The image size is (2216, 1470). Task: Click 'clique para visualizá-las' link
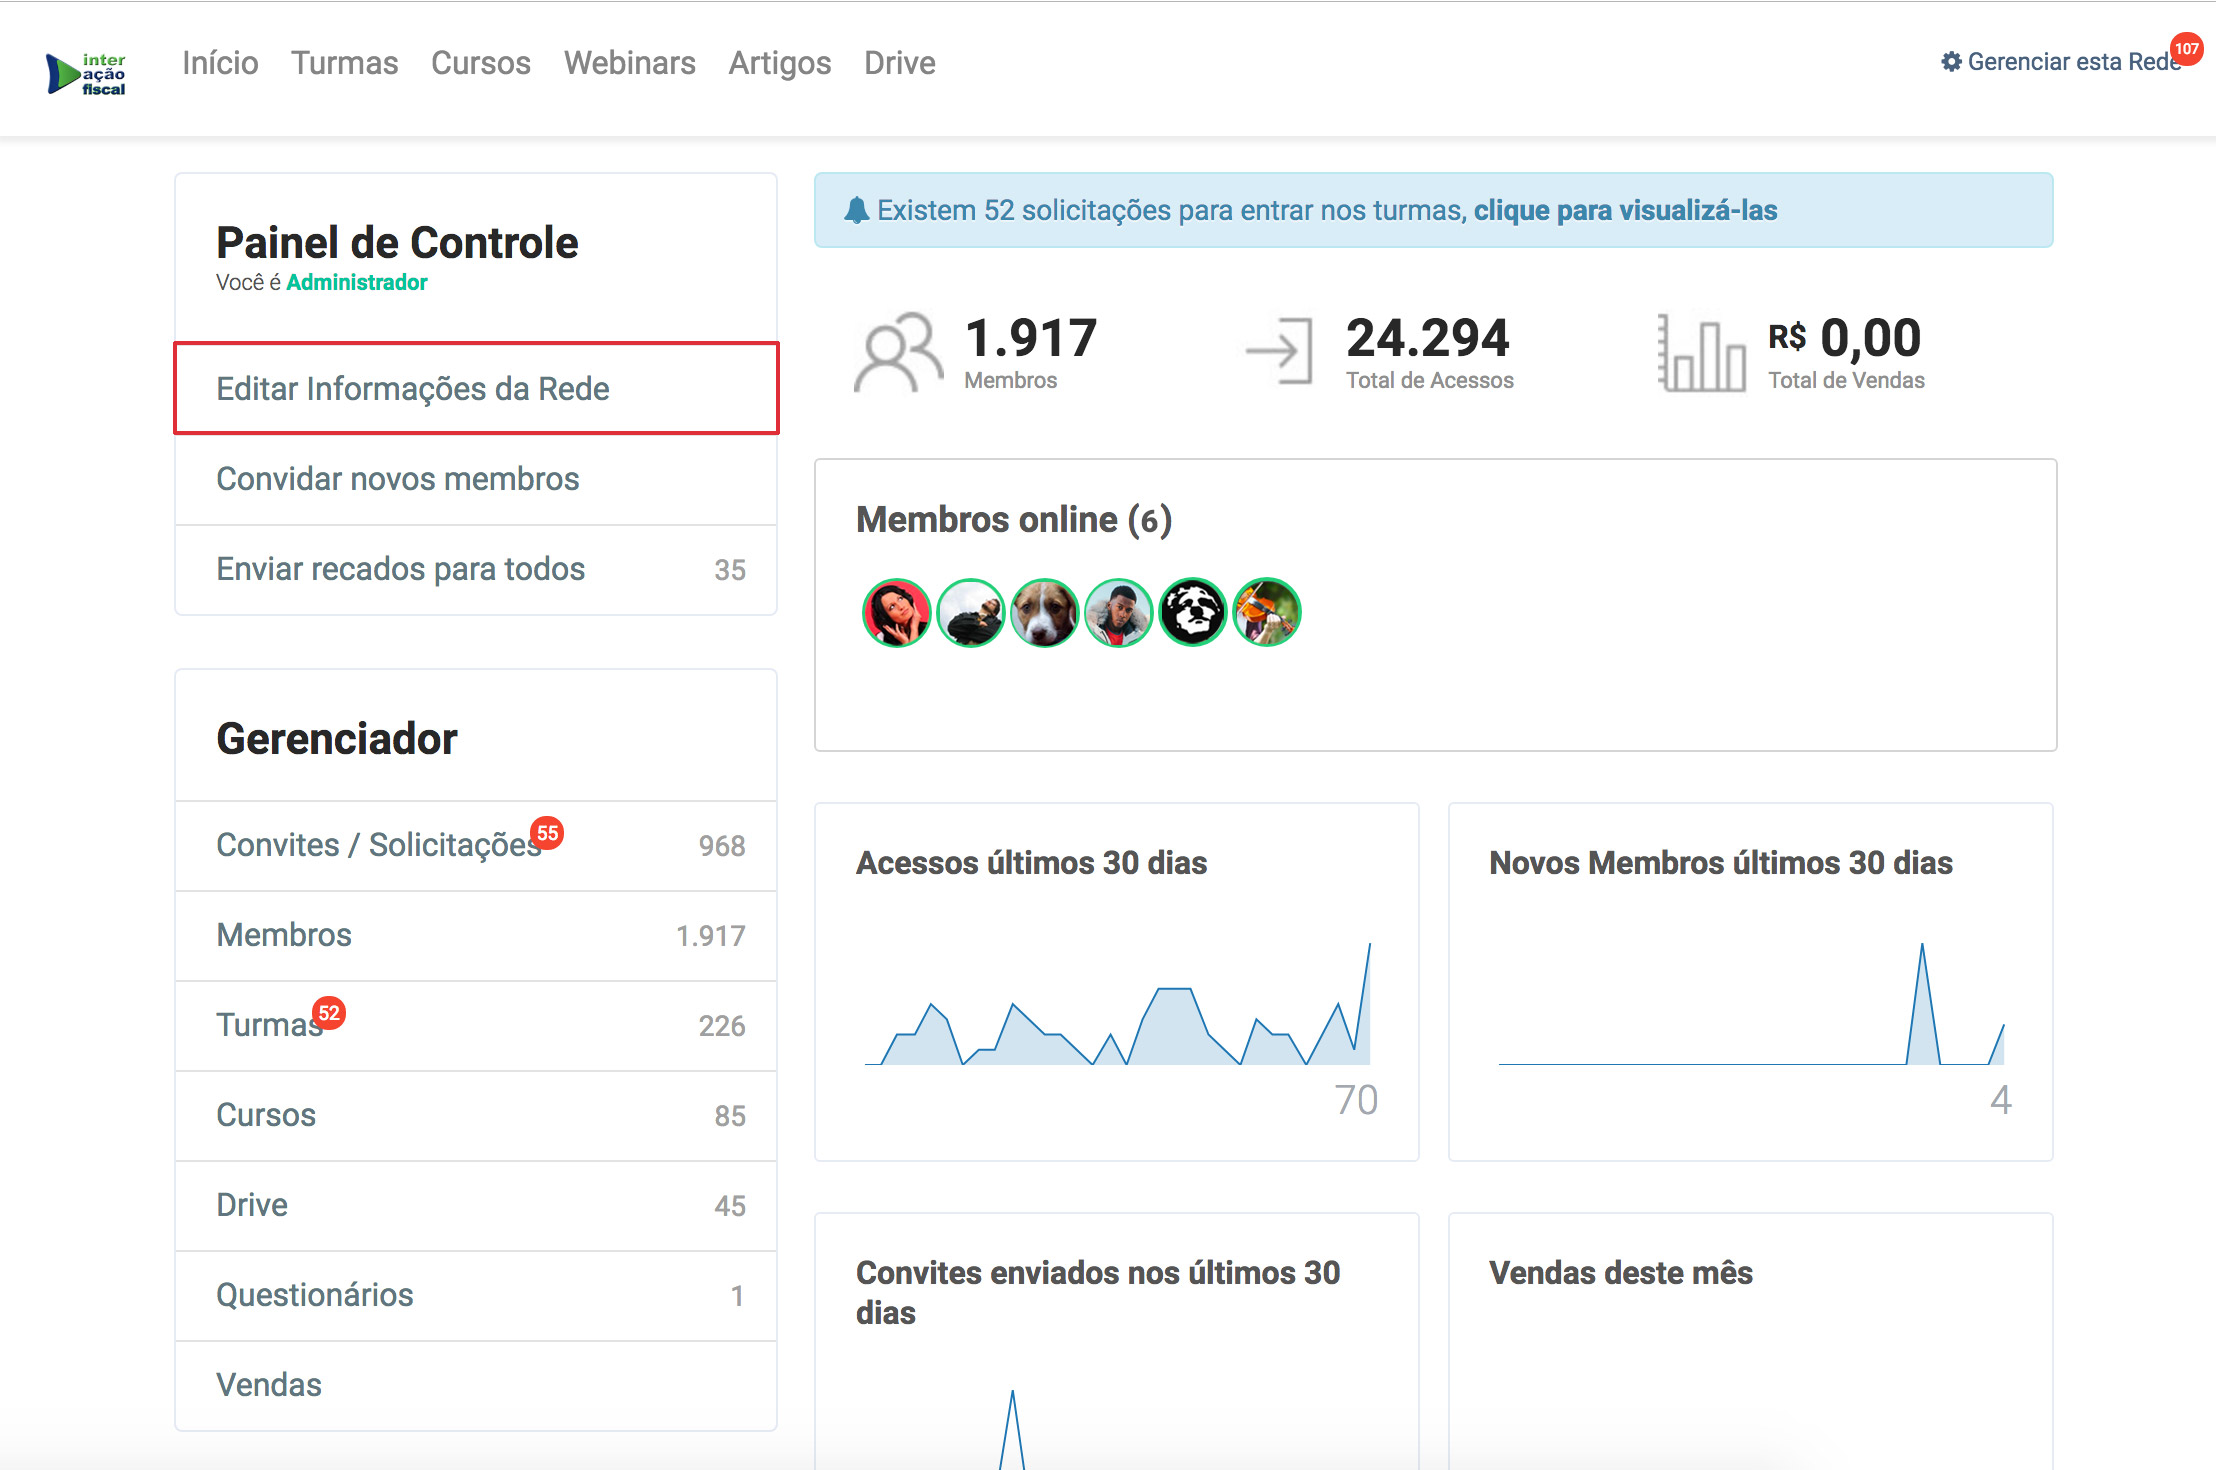1625,210
